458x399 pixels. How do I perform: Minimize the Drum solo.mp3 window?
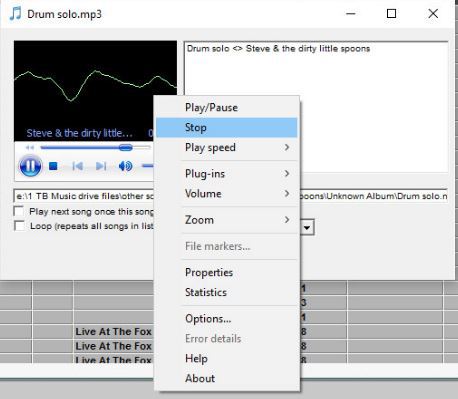coord(351,14)
